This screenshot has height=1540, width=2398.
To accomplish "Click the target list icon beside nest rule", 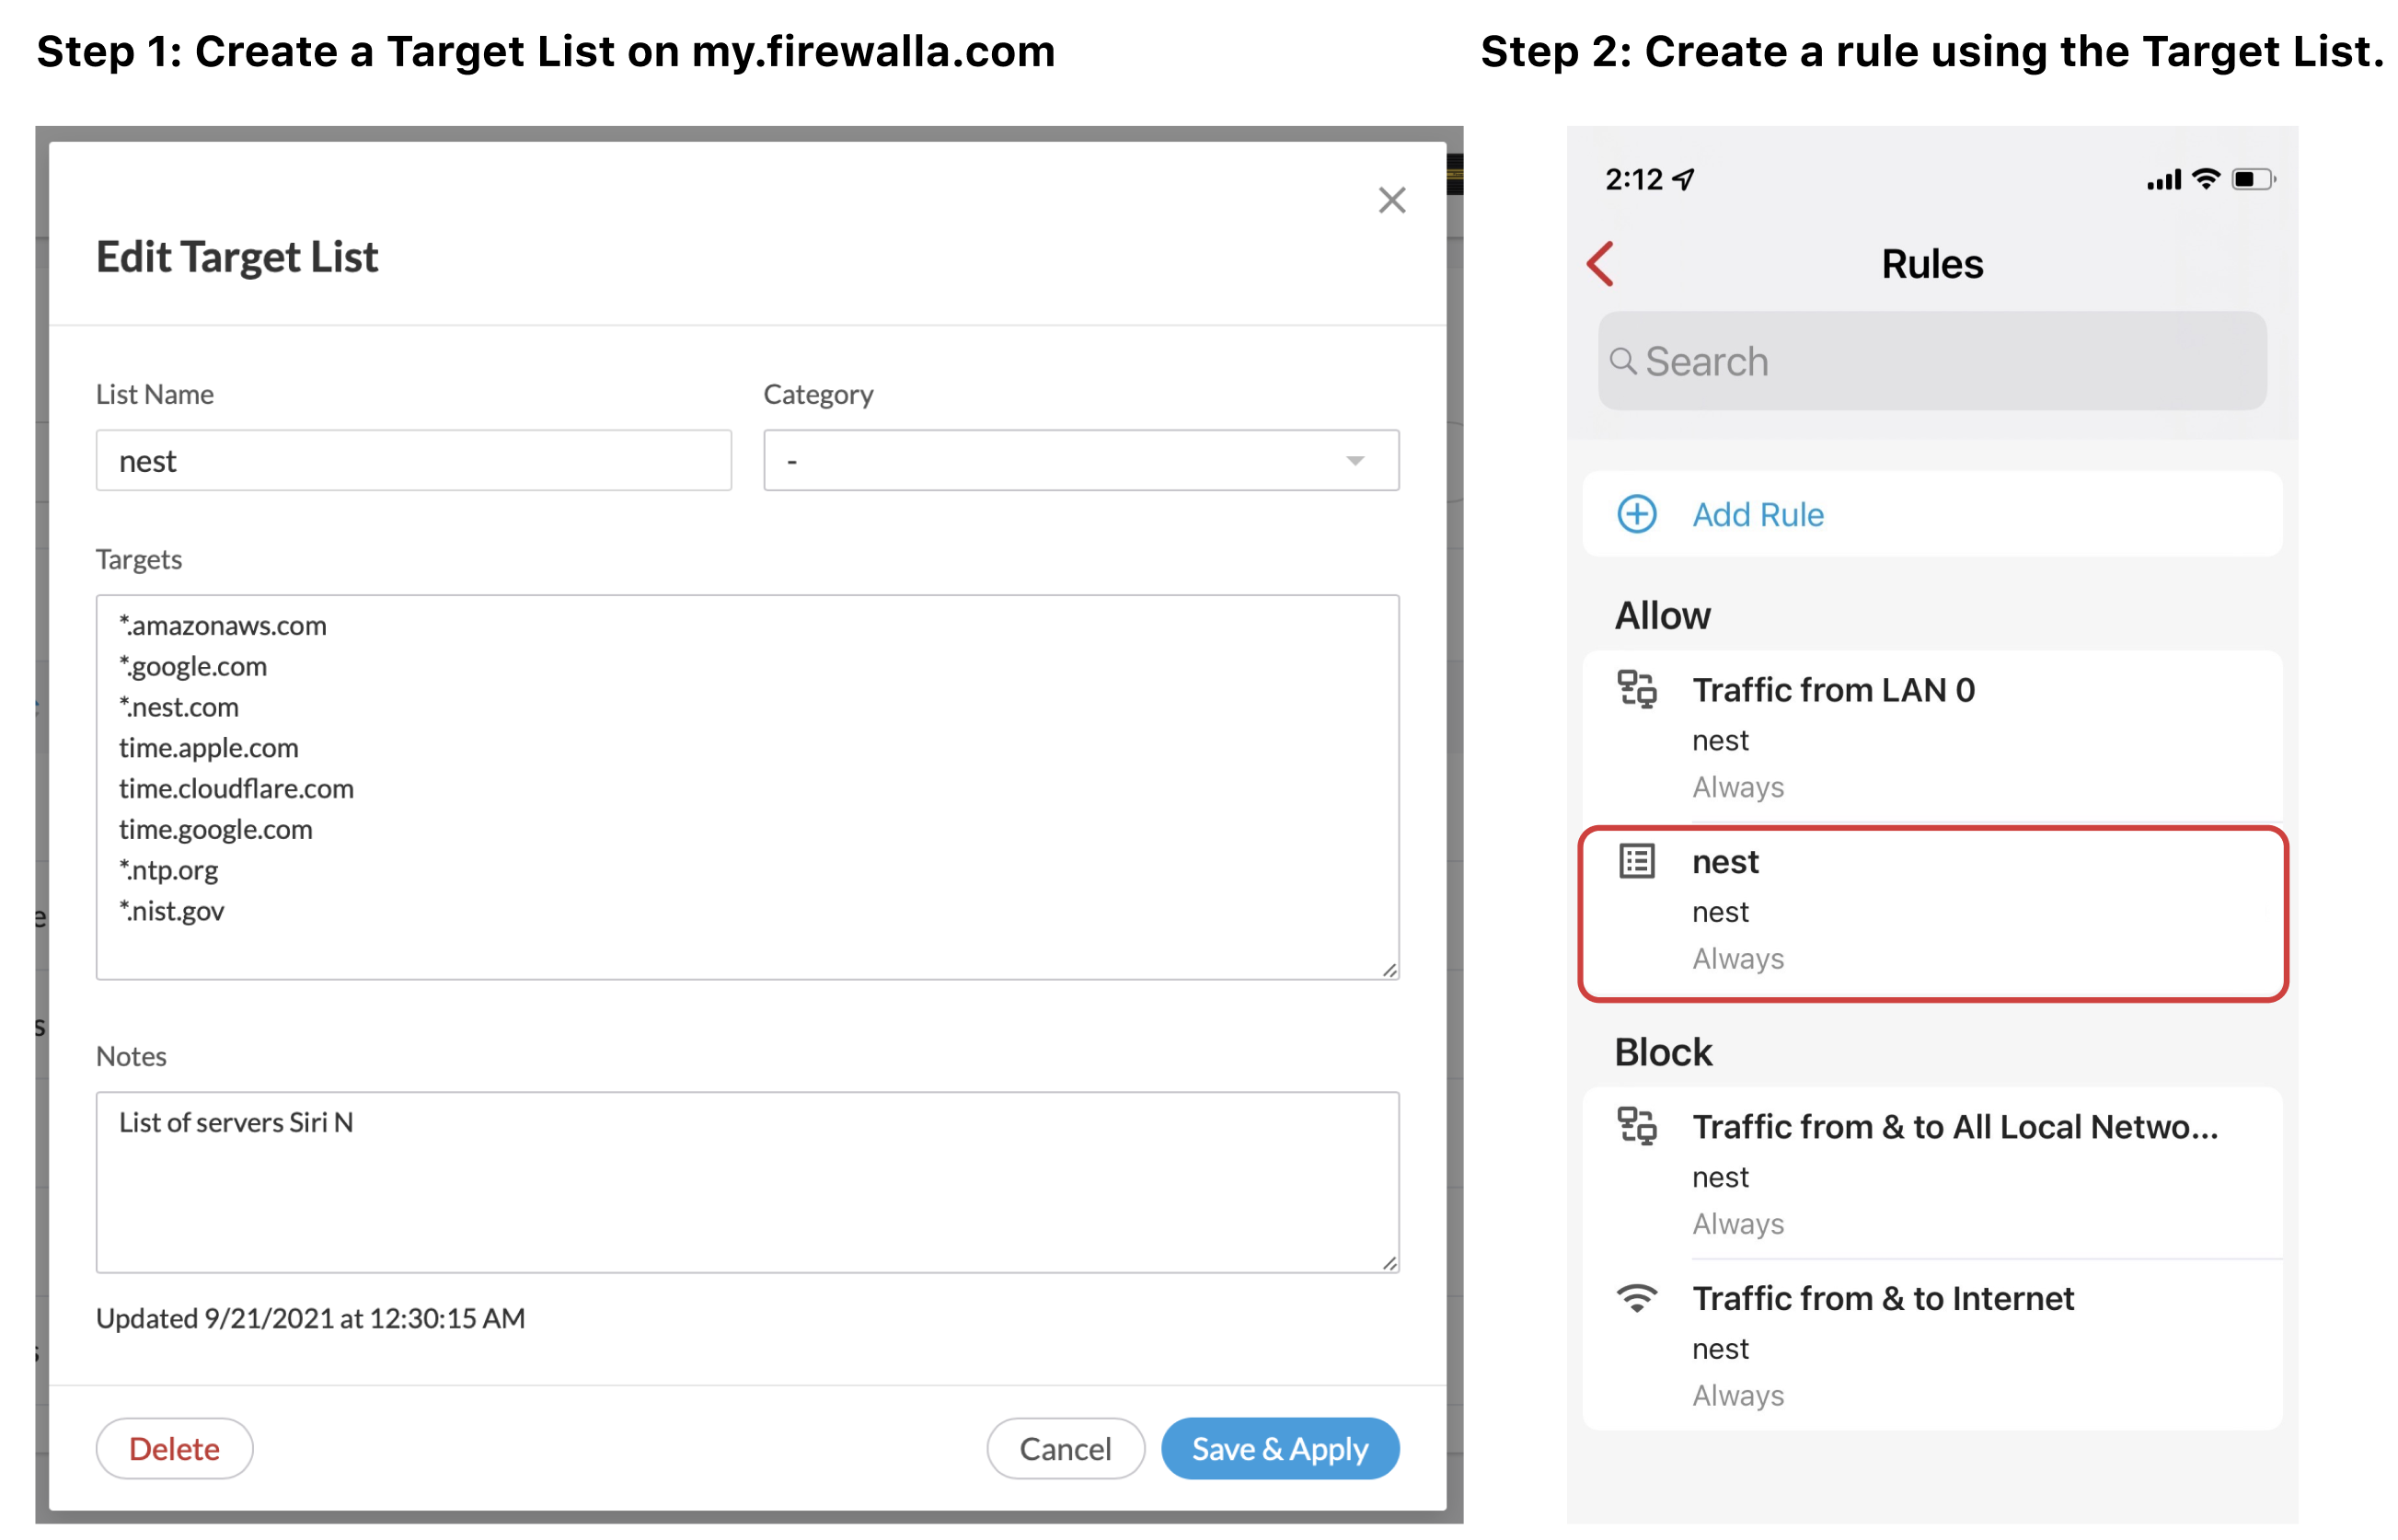I will tap(1637, 861).
